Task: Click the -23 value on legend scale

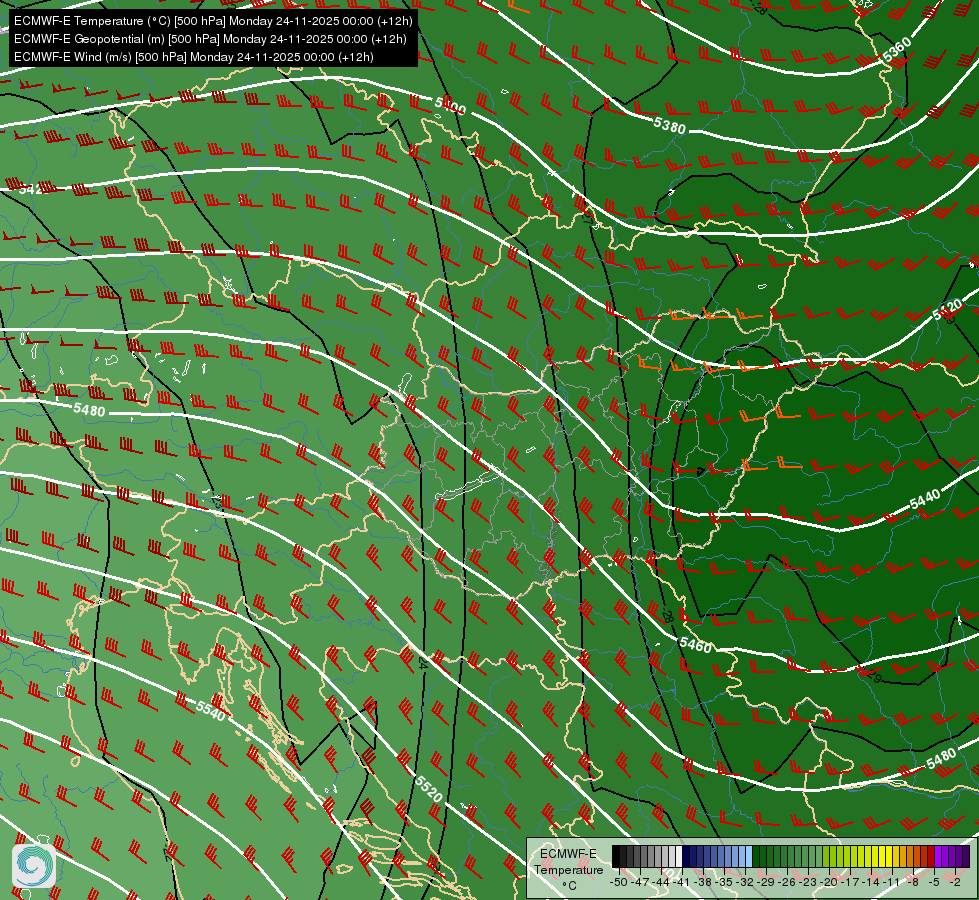Action: [x=808, y=882]
